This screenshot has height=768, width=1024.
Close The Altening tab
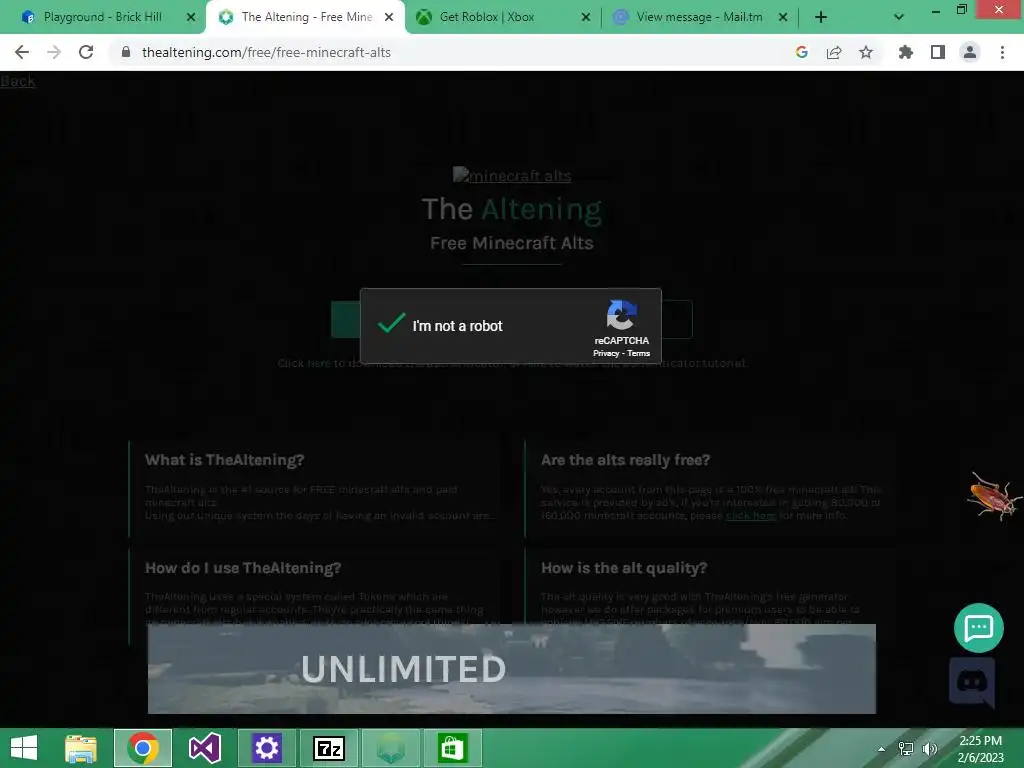(389, 17)
